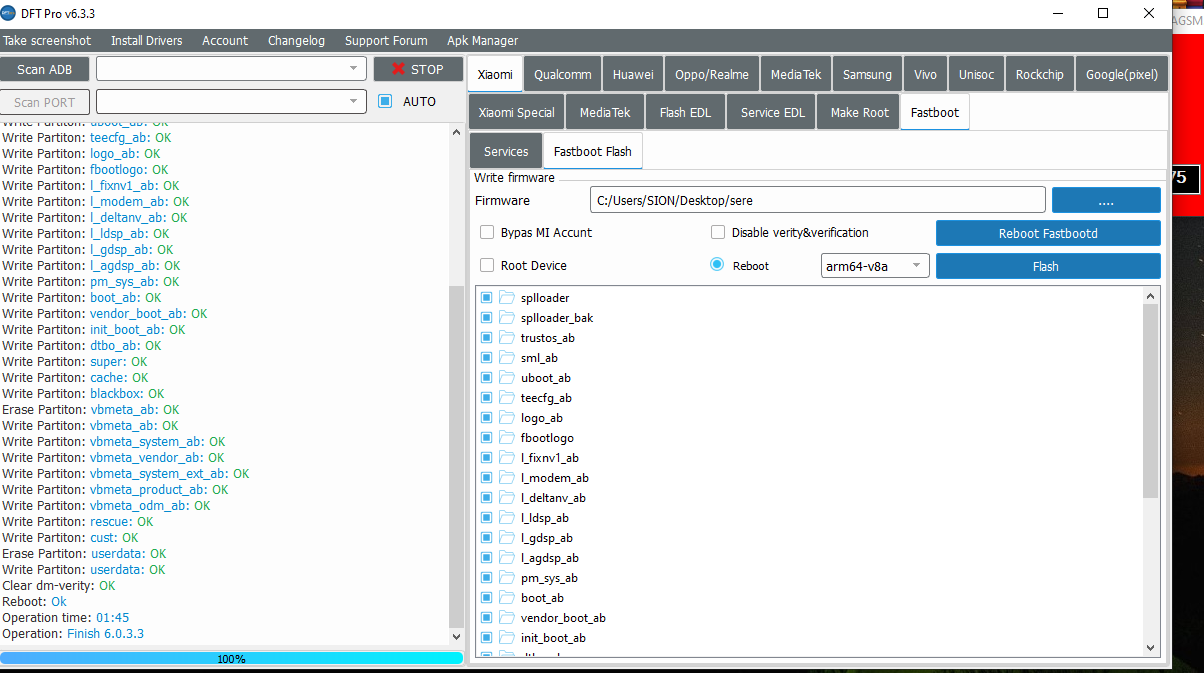Click the blue Flash button

click(x=1047, y=266)
